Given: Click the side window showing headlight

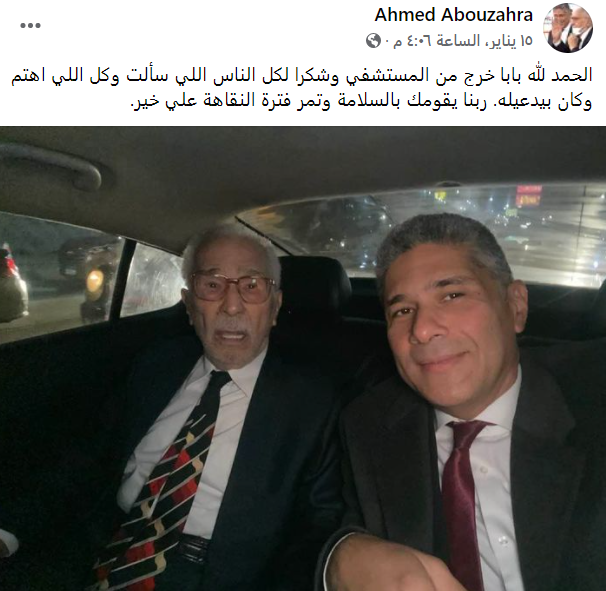Looking at the screenshot, I should tap(58, 278).
